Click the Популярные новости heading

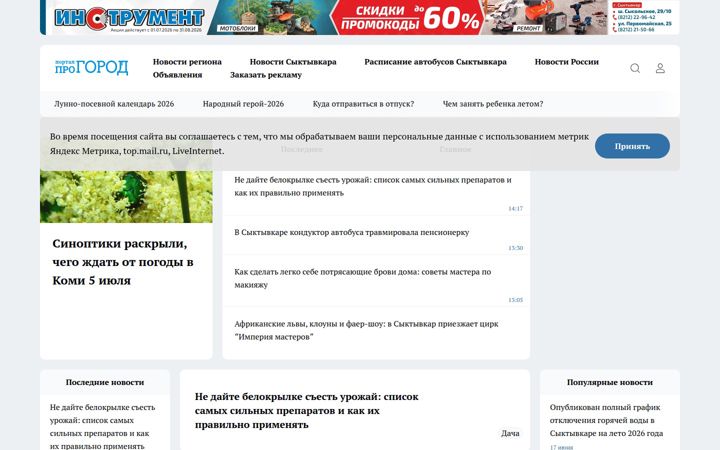pos(610,382)
